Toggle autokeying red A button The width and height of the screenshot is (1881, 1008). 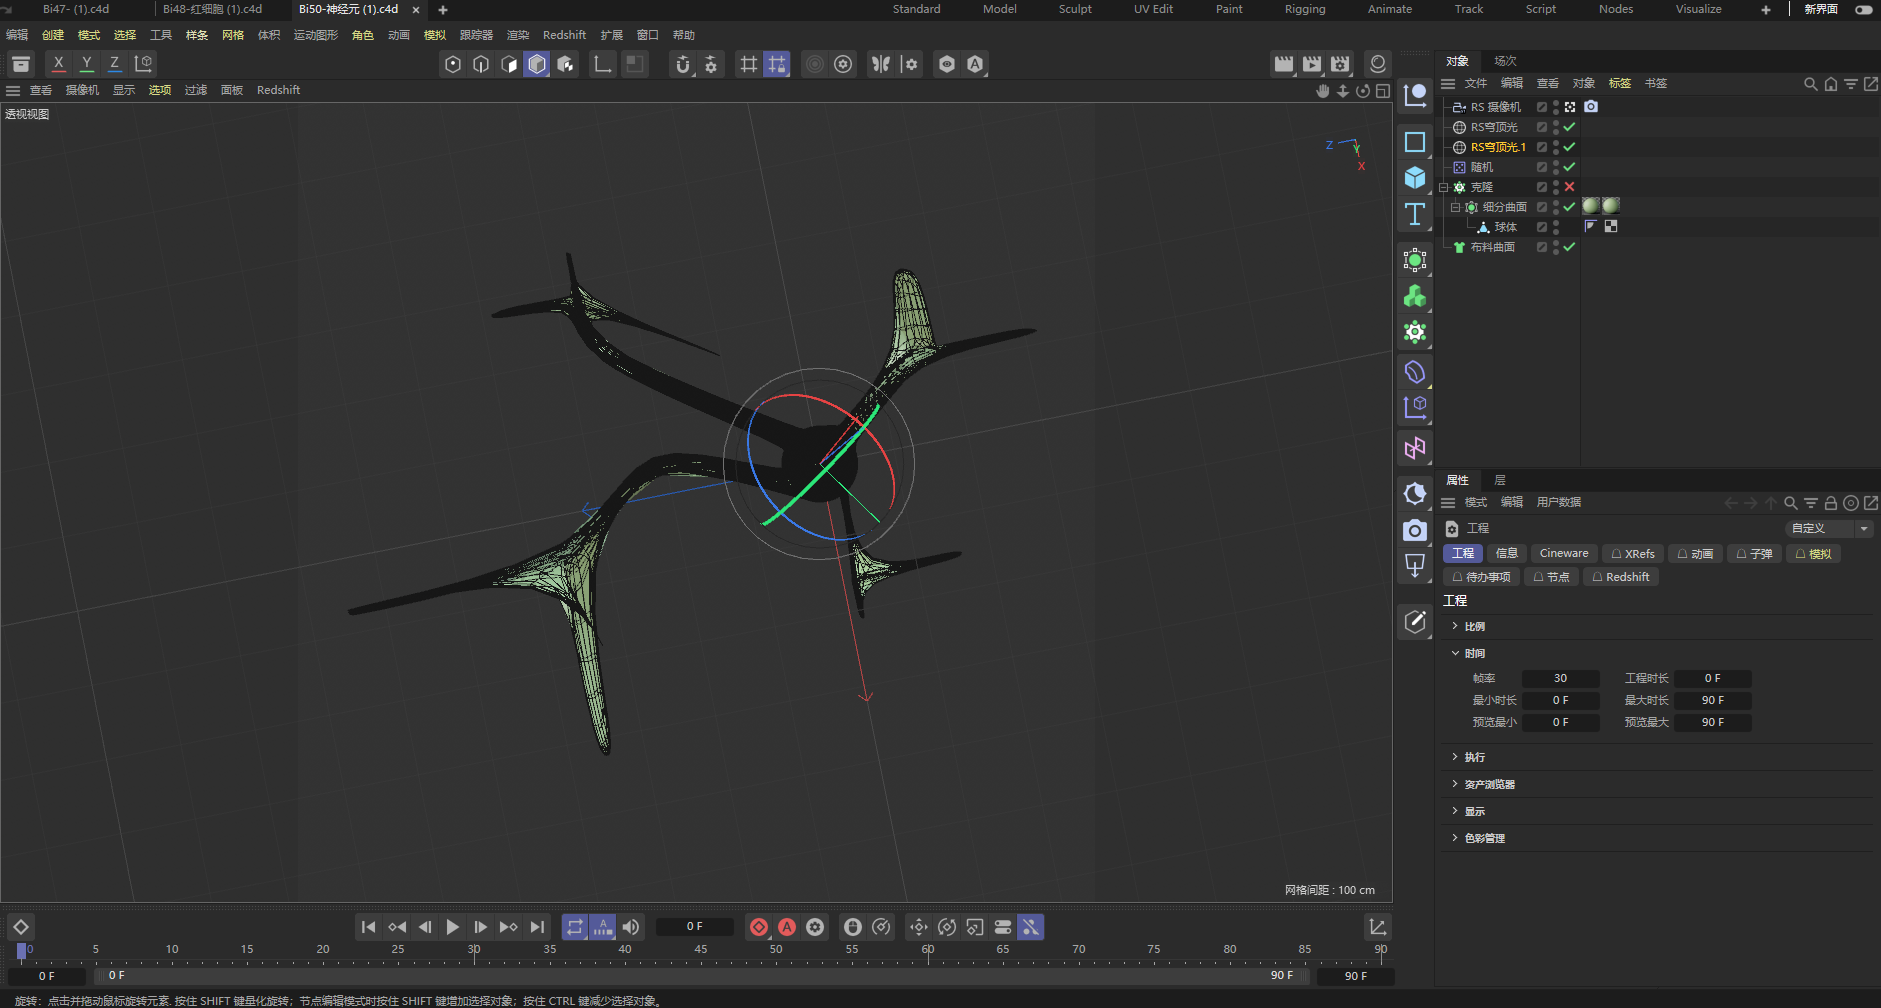click(787, 927)
